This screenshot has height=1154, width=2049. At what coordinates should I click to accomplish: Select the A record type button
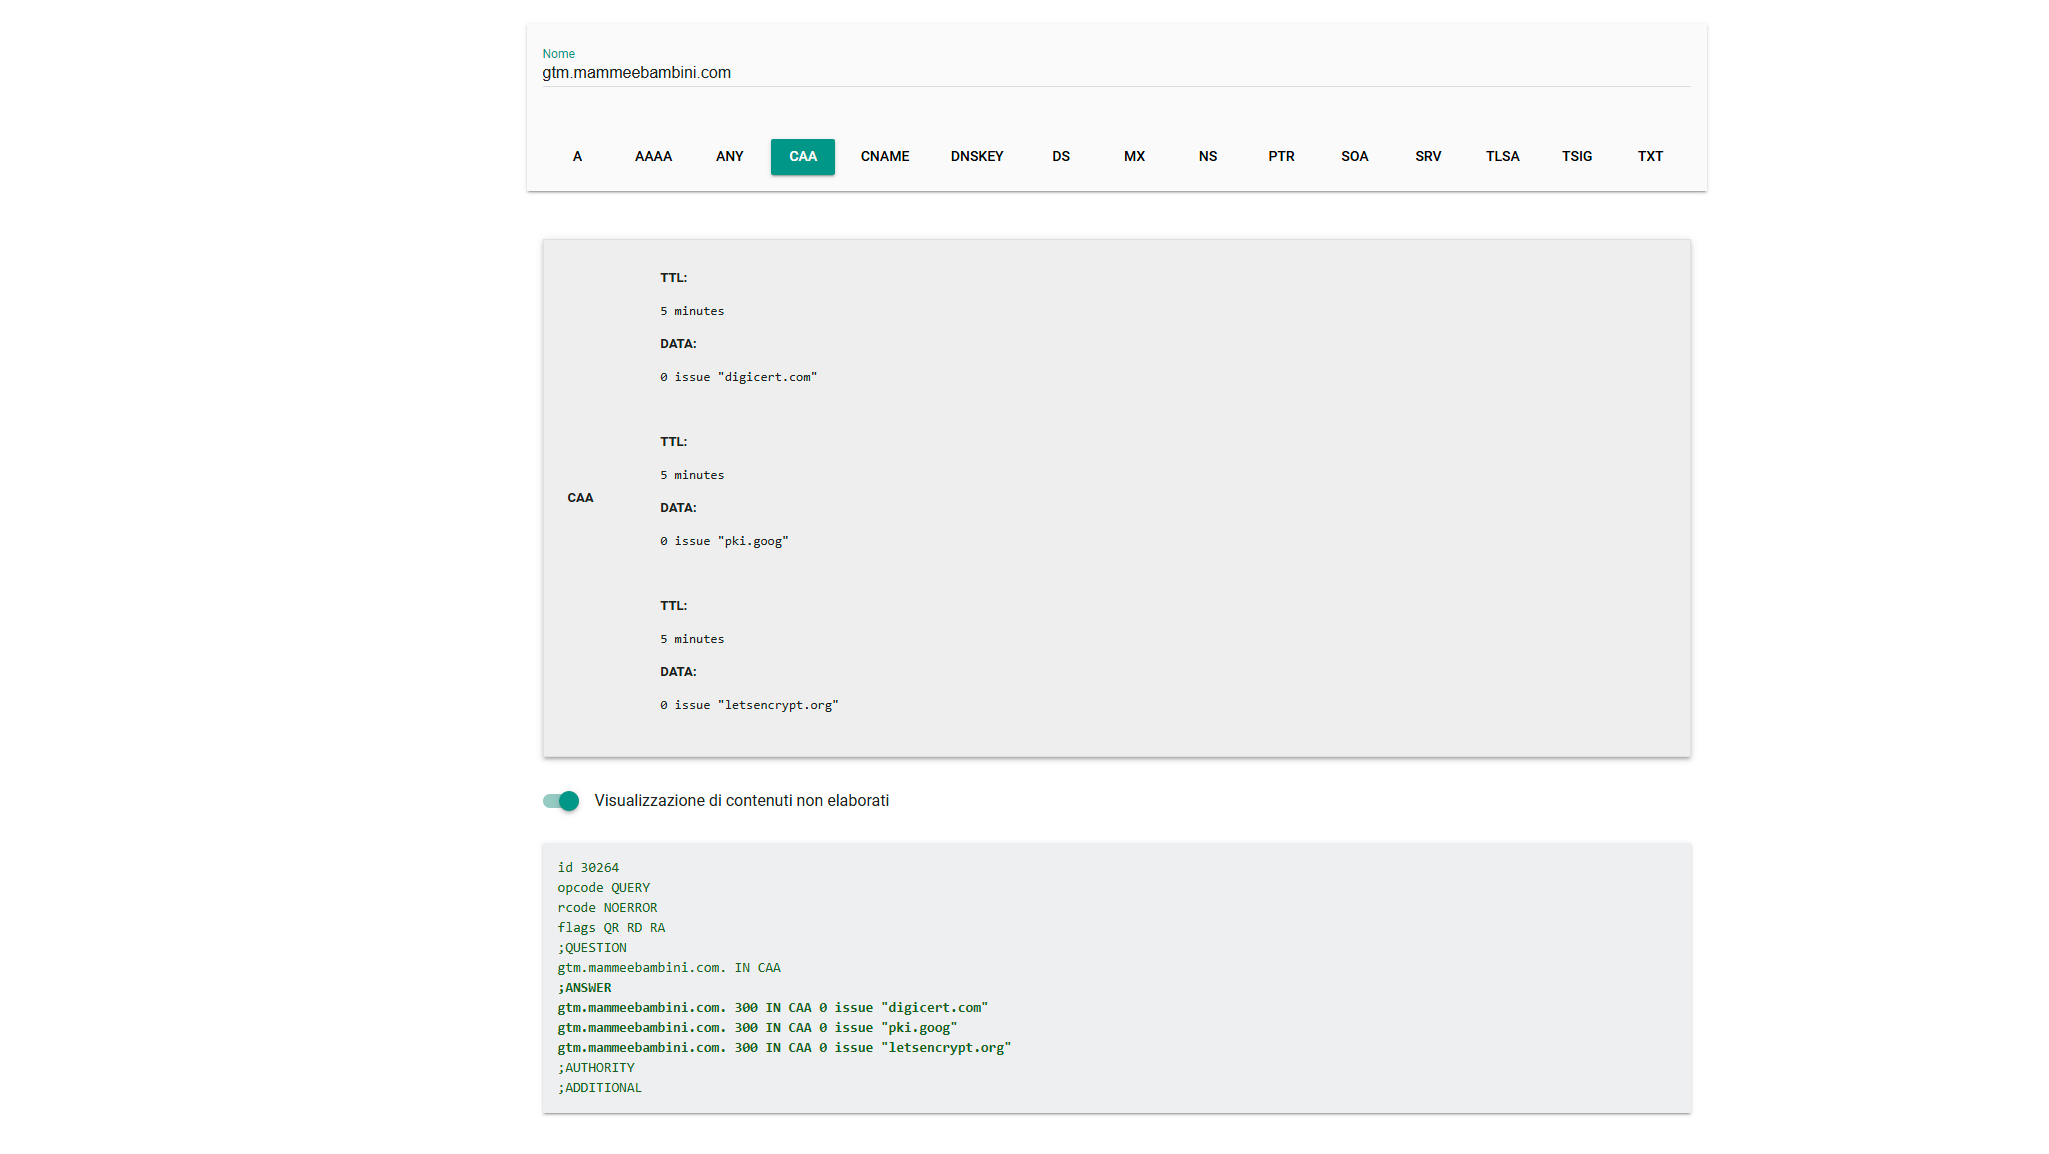point(577,157)
